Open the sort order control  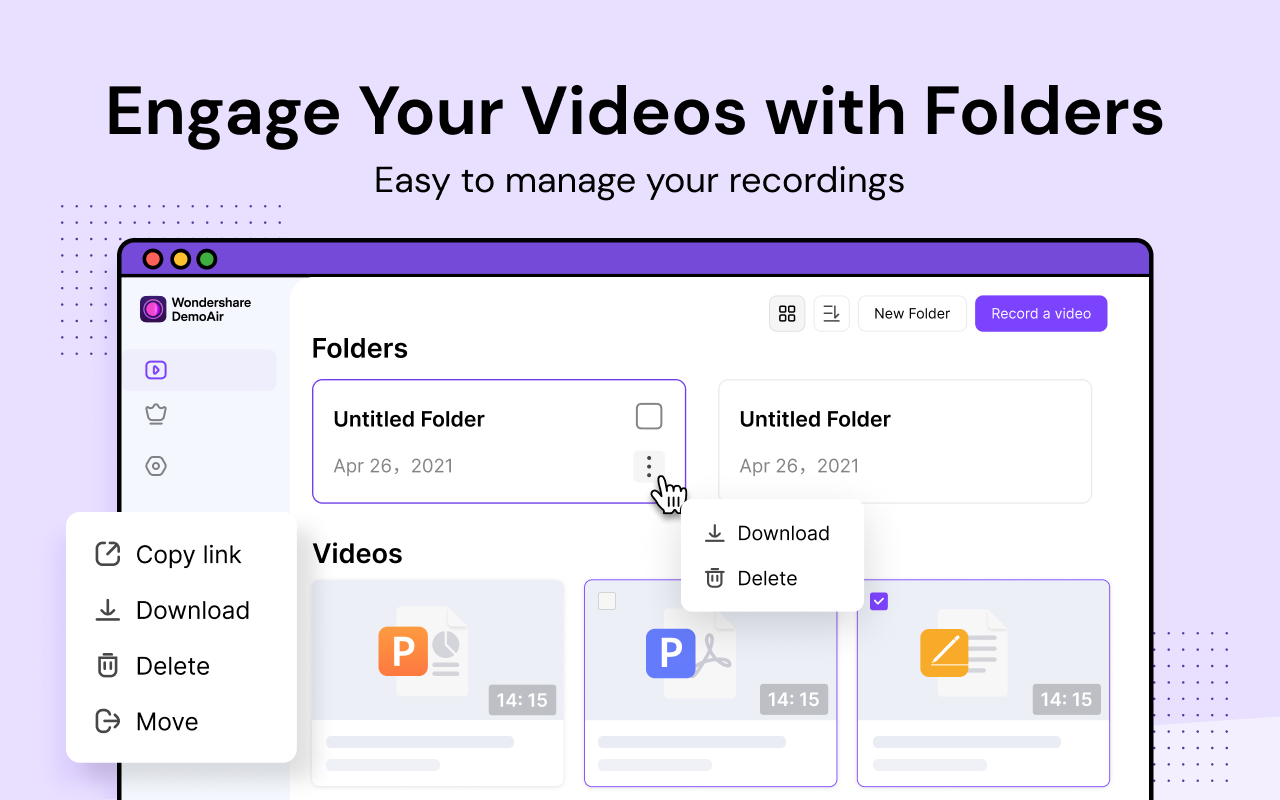point(831,313)
